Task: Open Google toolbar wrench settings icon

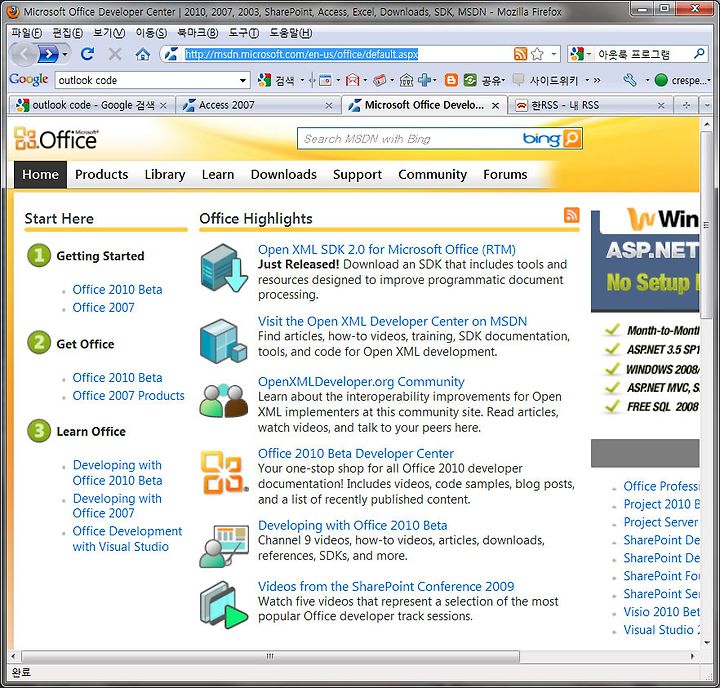Action: pyautogui.click(x=630, y=80)
